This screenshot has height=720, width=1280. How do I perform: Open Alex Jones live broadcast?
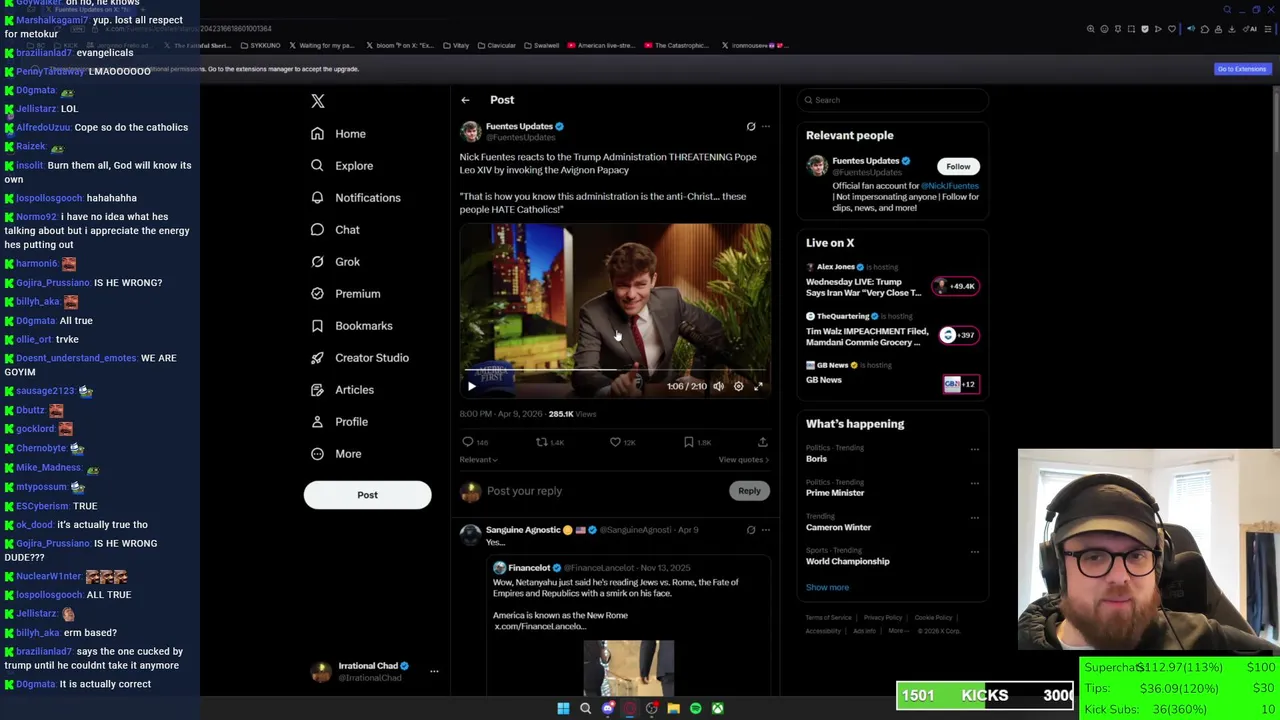(x=892, y=281)
